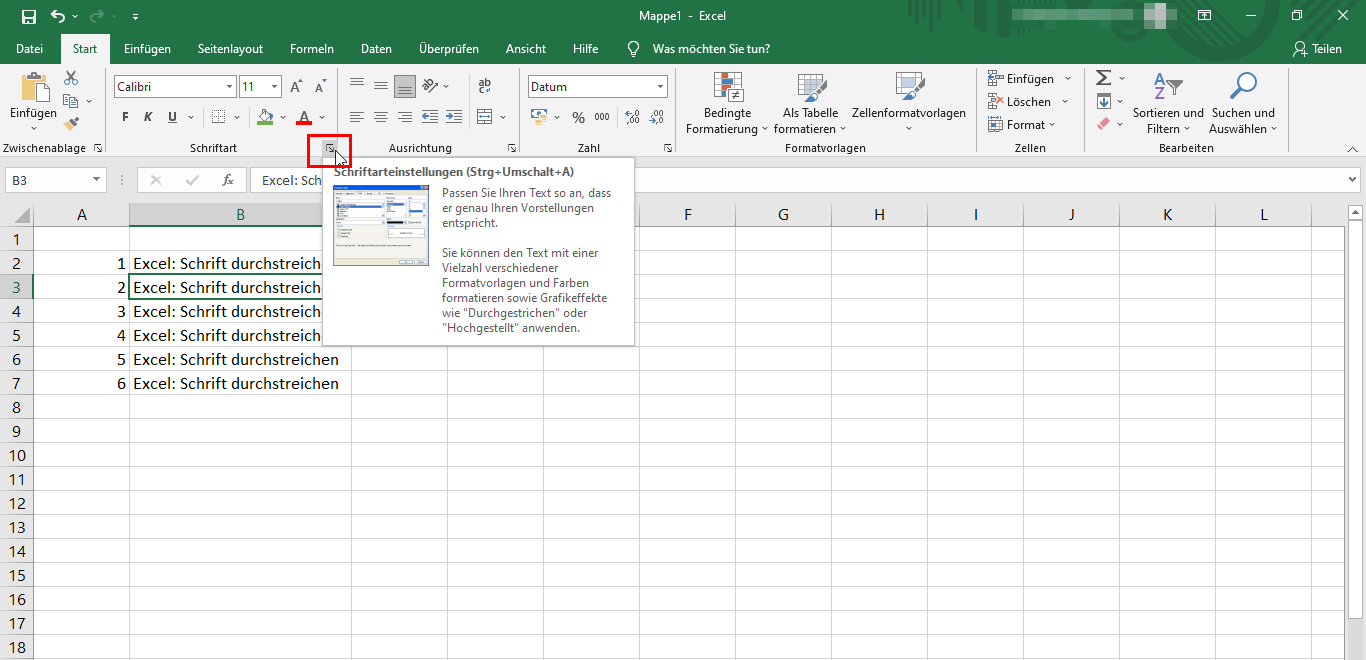Toggle underline formatting U
1366x660 pixels.
tap(172, 117)
